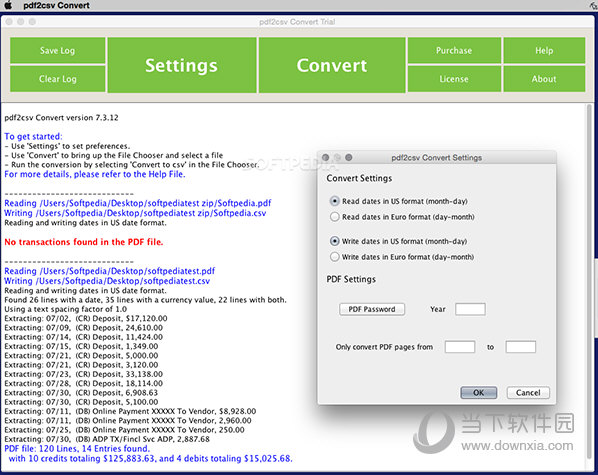The image size is (598, 475).
Task: Click 'Using a text spacing factor of 1.0'
Action: click(x=66, y=309)
